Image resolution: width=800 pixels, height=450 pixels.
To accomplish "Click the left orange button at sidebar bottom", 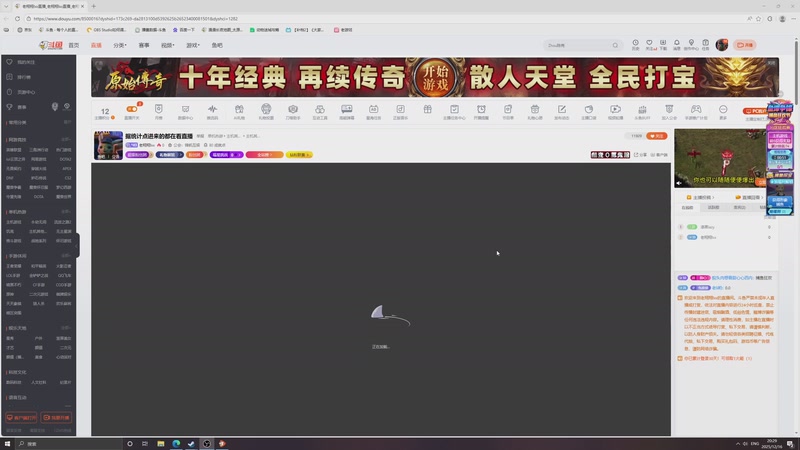I will coord(21,417).
